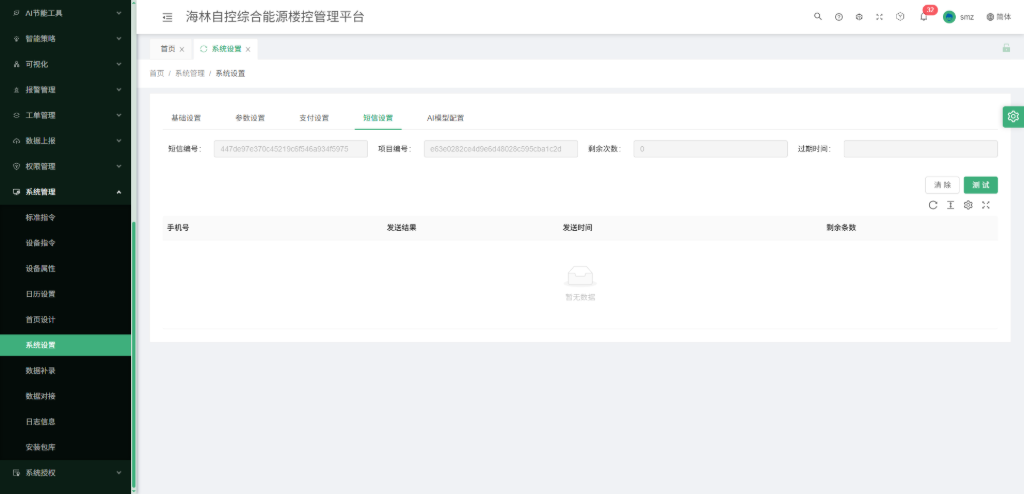Screen dimensions: 1024x494
Task: Open 数据补录 in the sidebar
Action: [x=40, y=370]
